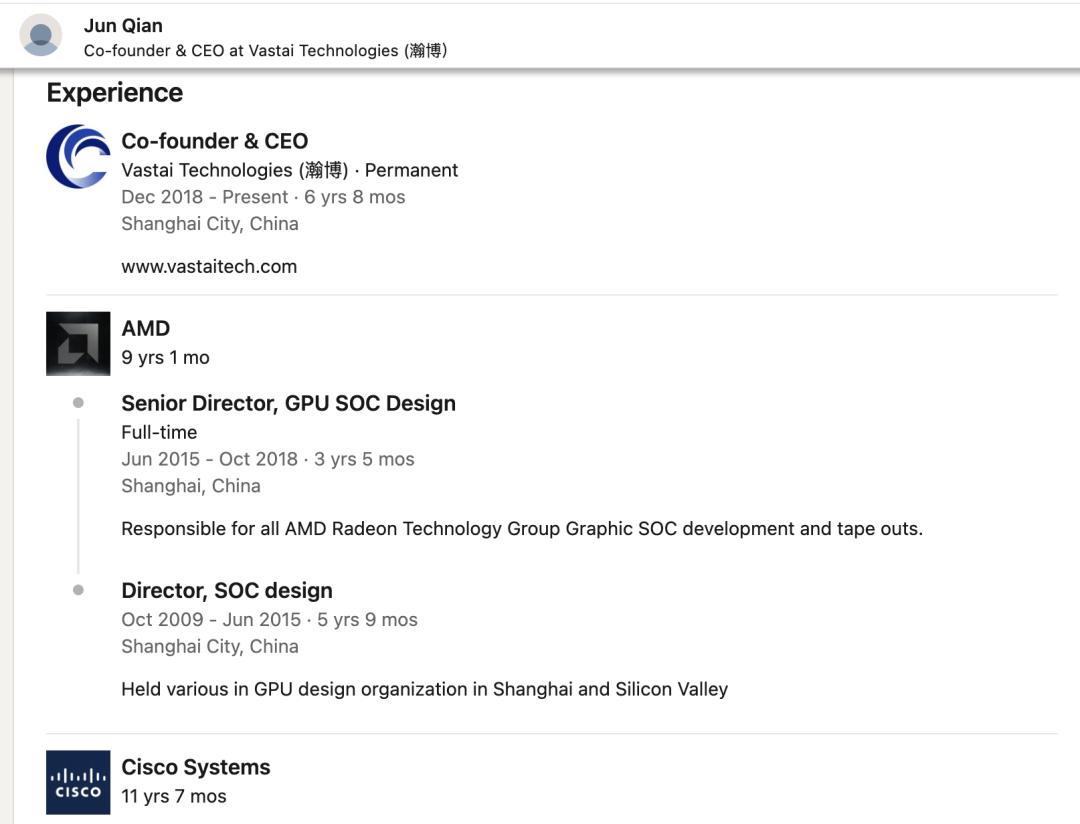The height and width of the screenshot is (824, 1080).
Task: Click the Director, SOC design timeline bullet
Action: pyautogui.click(x=78, y=590)
